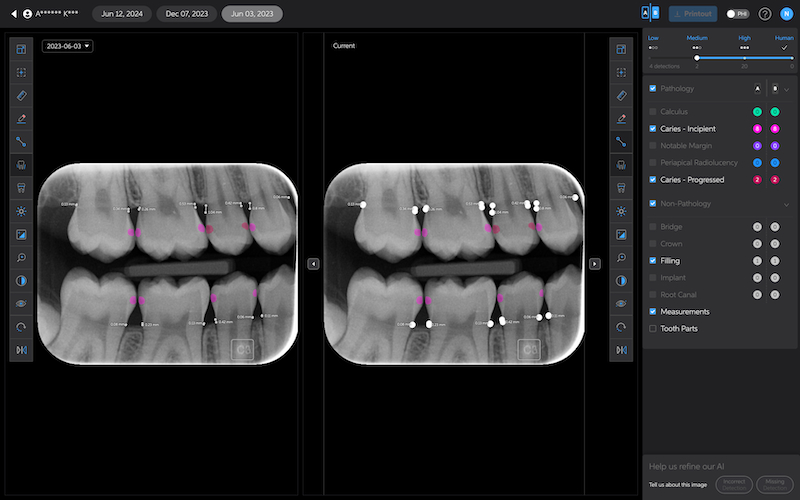Uncheck the Measurements checkbox
Screen dimensions: 800x500
pyautogui.click(x=653, y=312)
